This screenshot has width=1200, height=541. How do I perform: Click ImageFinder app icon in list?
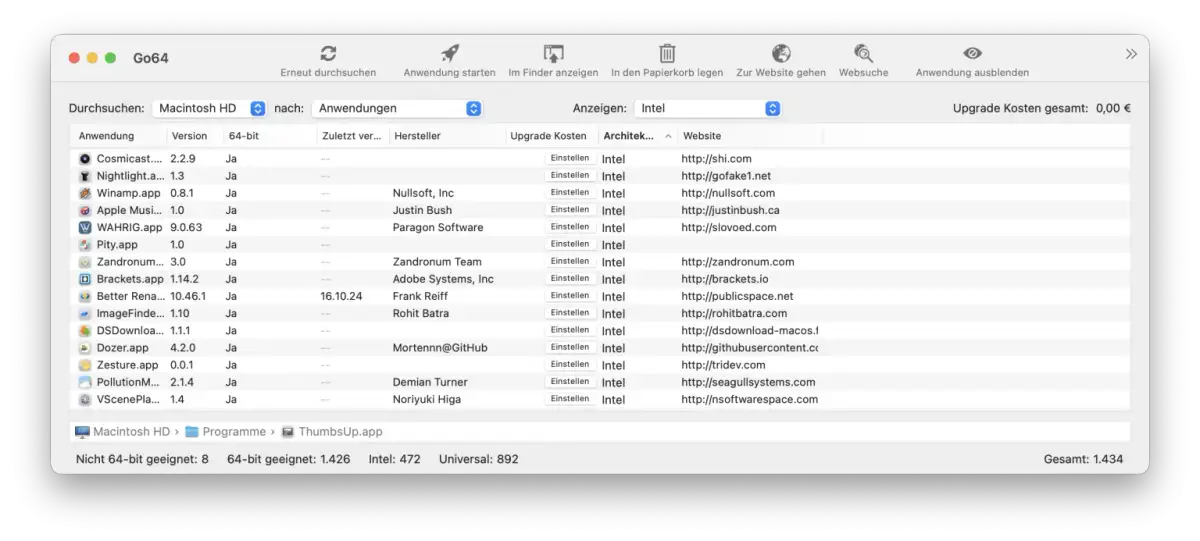tap(85, 313)
